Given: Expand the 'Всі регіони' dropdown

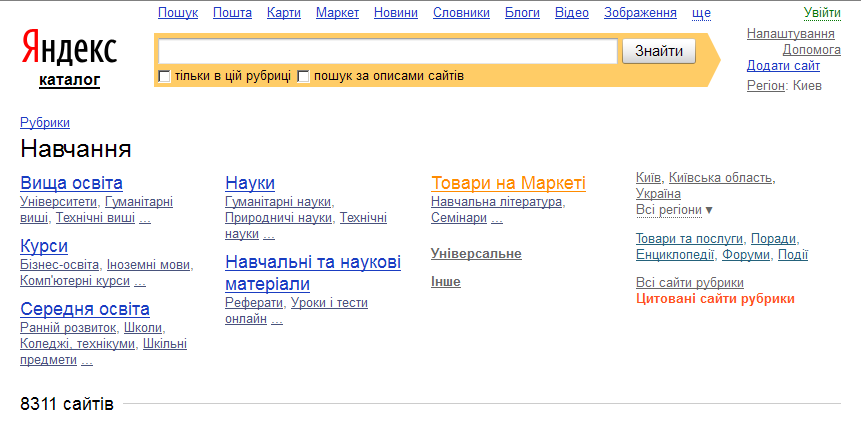Looking at the screenshot, I should [674, 210].
